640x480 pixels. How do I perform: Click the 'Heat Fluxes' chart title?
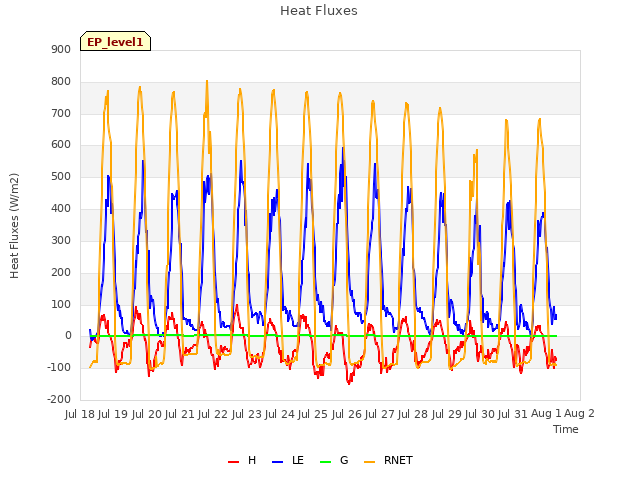click(319, 11)
